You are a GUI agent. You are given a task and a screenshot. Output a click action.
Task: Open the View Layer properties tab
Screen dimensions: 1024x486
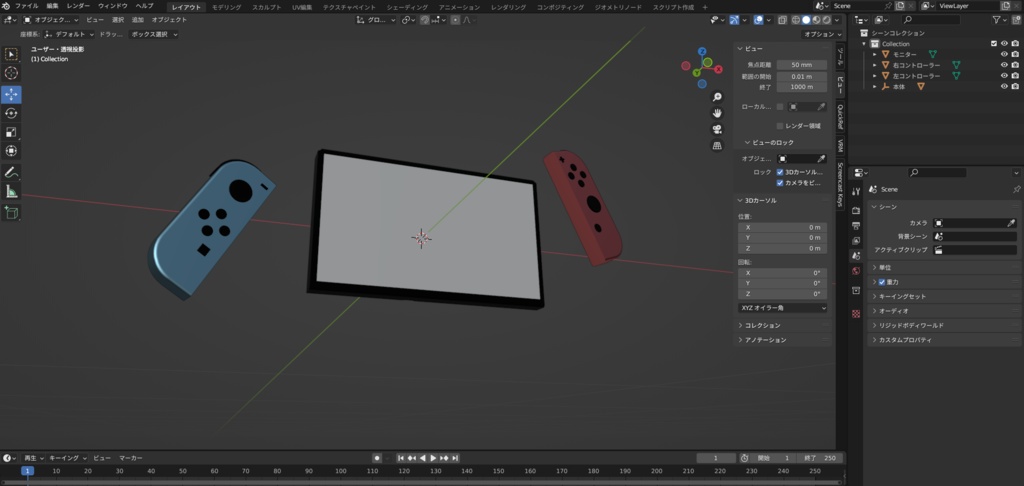(x=856, y=240)
